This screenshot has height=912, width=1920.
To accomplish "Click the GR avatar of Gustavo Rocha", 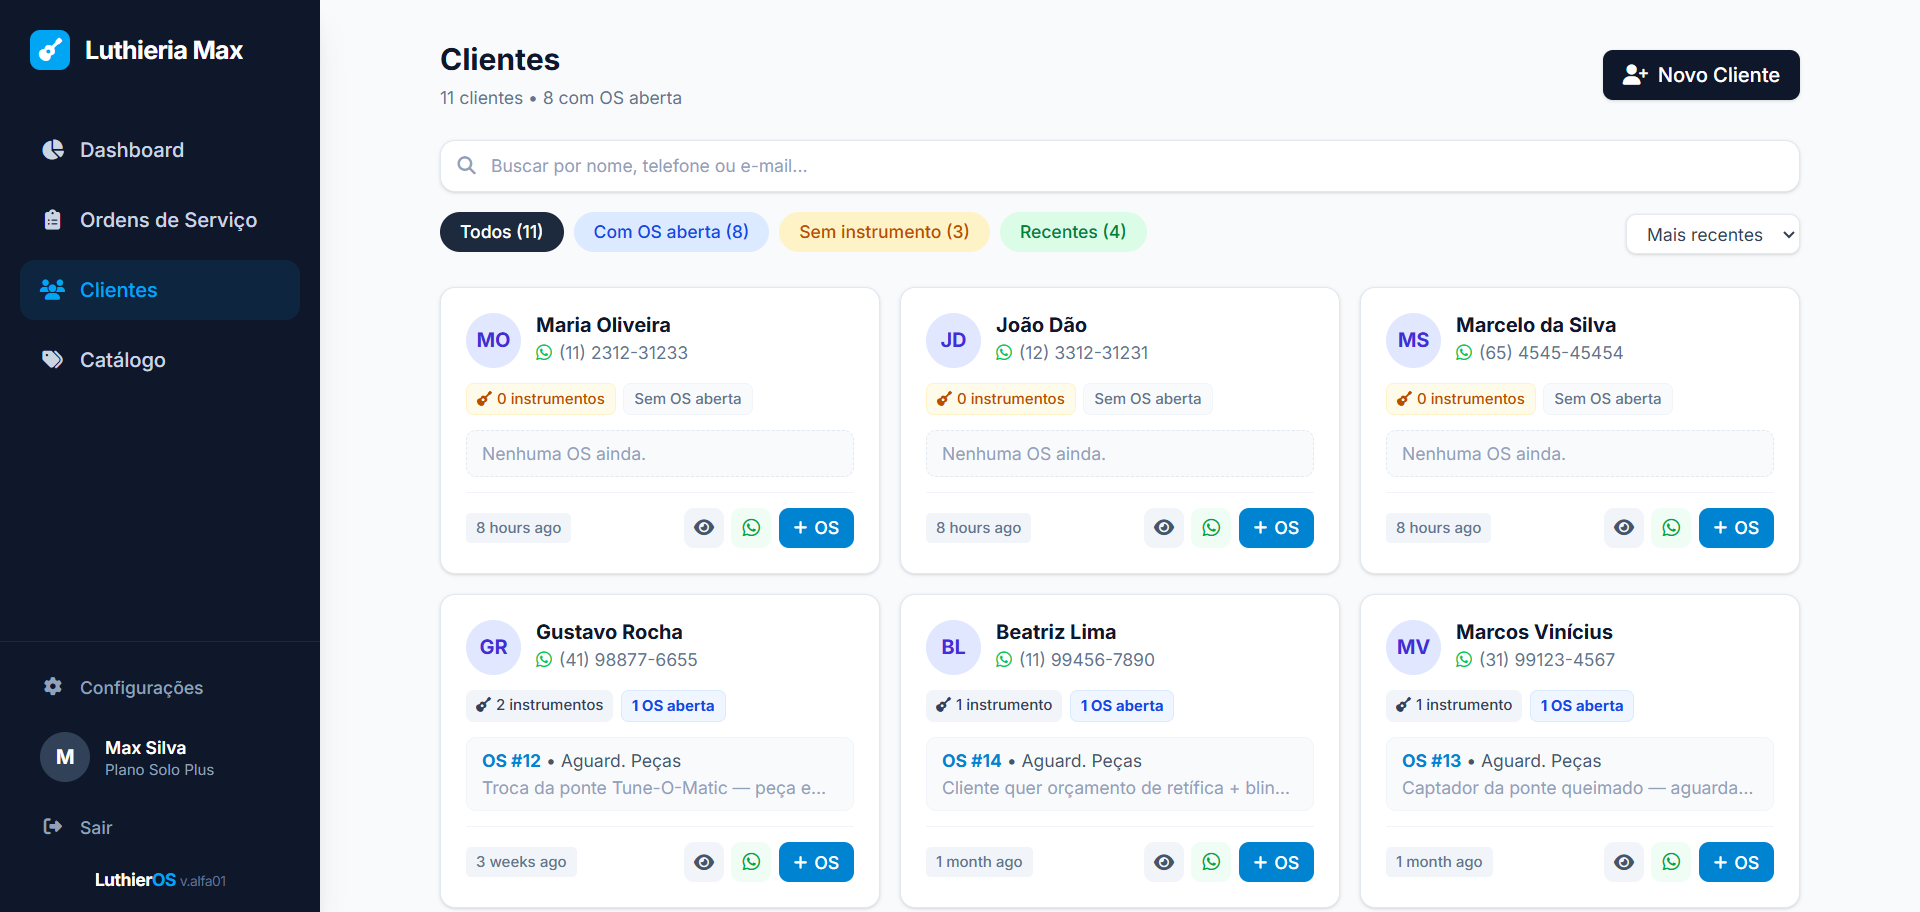I will [493, 647].
